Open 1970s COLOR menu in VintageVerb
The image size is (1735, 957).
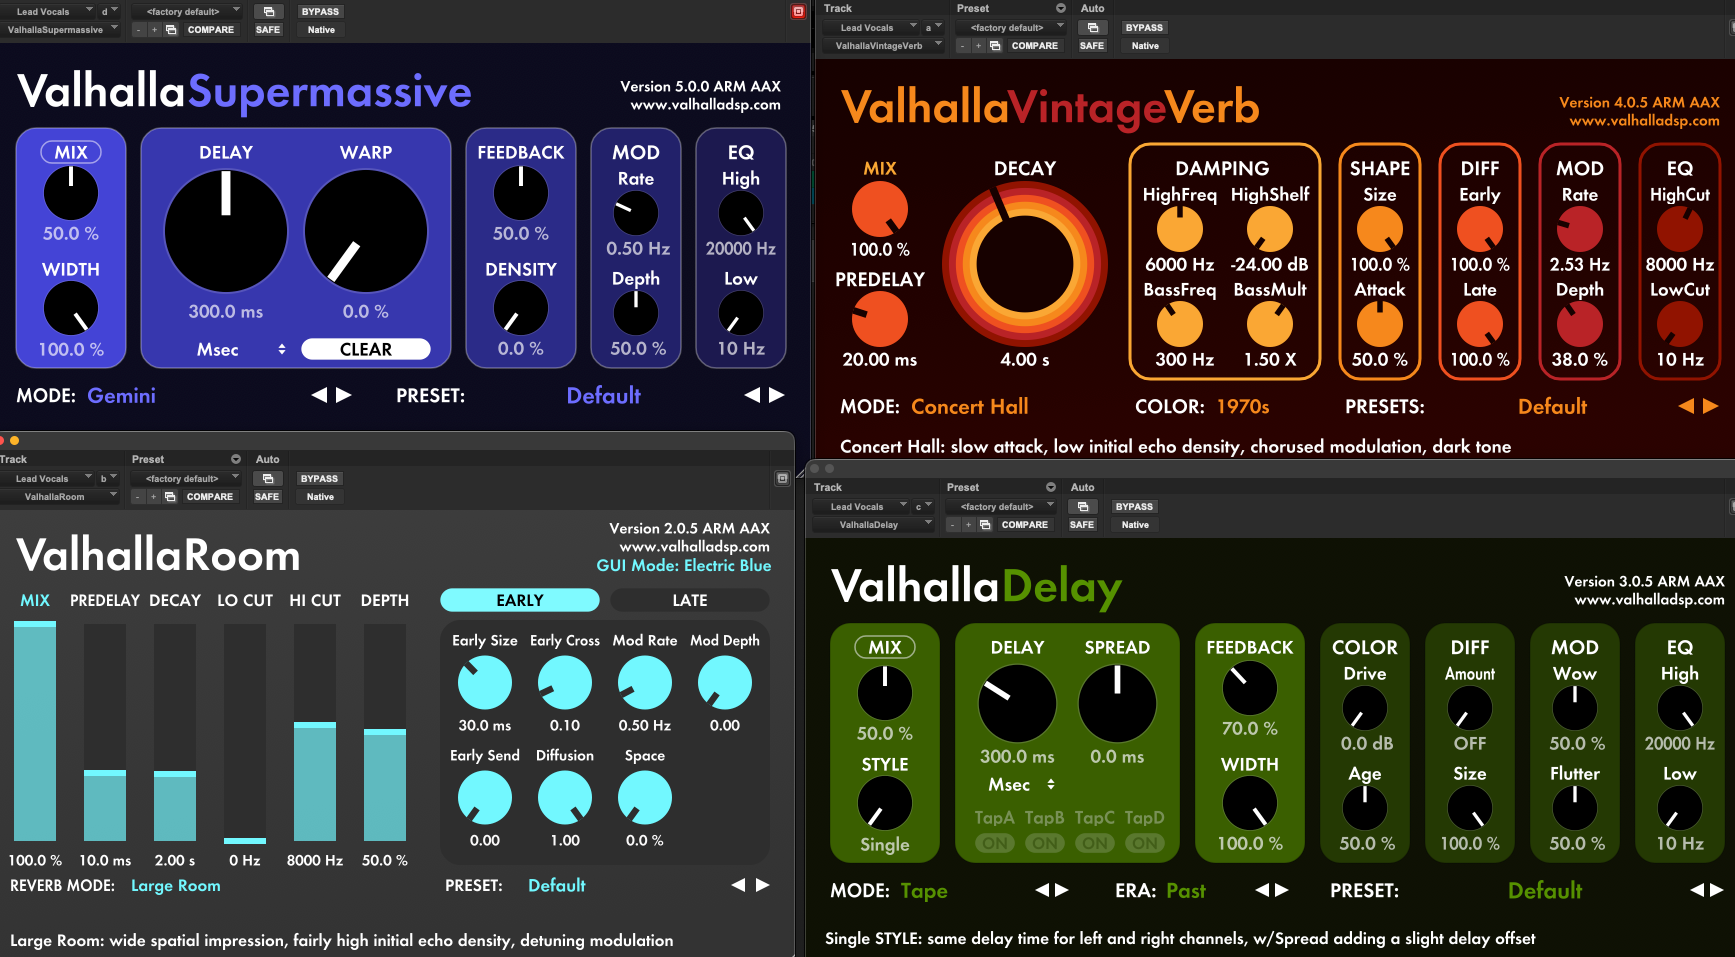pyautogui.click(x=1243, y=407)
